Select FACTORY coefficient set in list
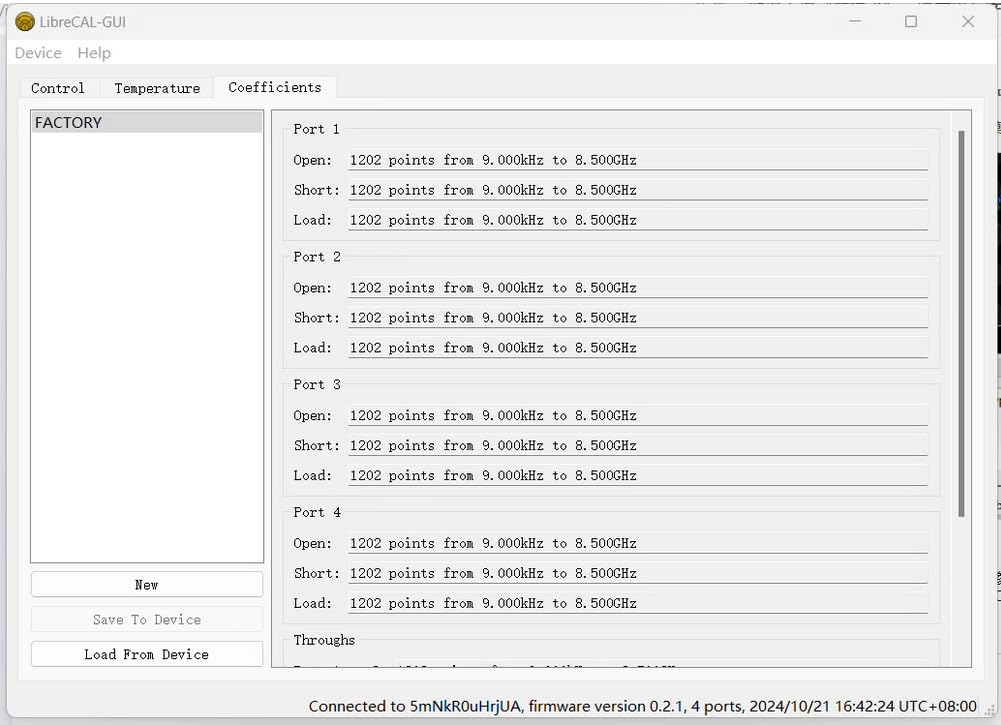 (146, 123)
